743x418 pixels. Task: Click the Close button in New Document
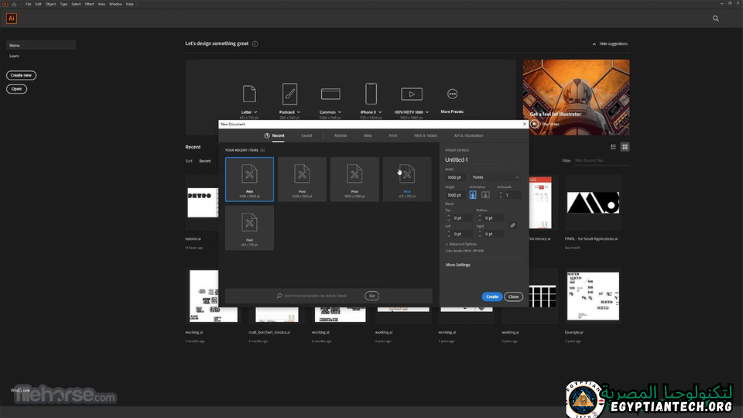click(514, 297)
